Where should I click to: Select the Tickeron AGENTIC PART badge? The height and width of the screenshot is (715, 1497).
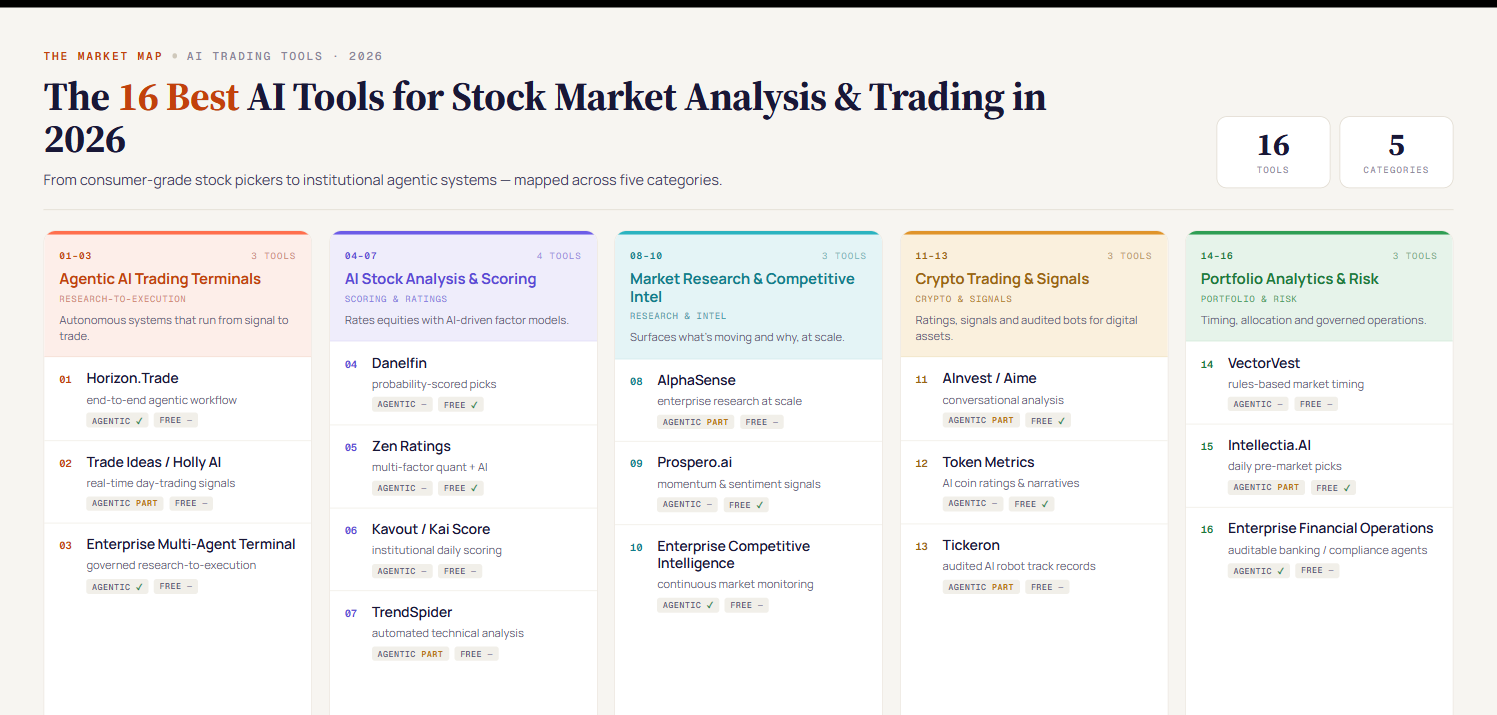(981, 587)
